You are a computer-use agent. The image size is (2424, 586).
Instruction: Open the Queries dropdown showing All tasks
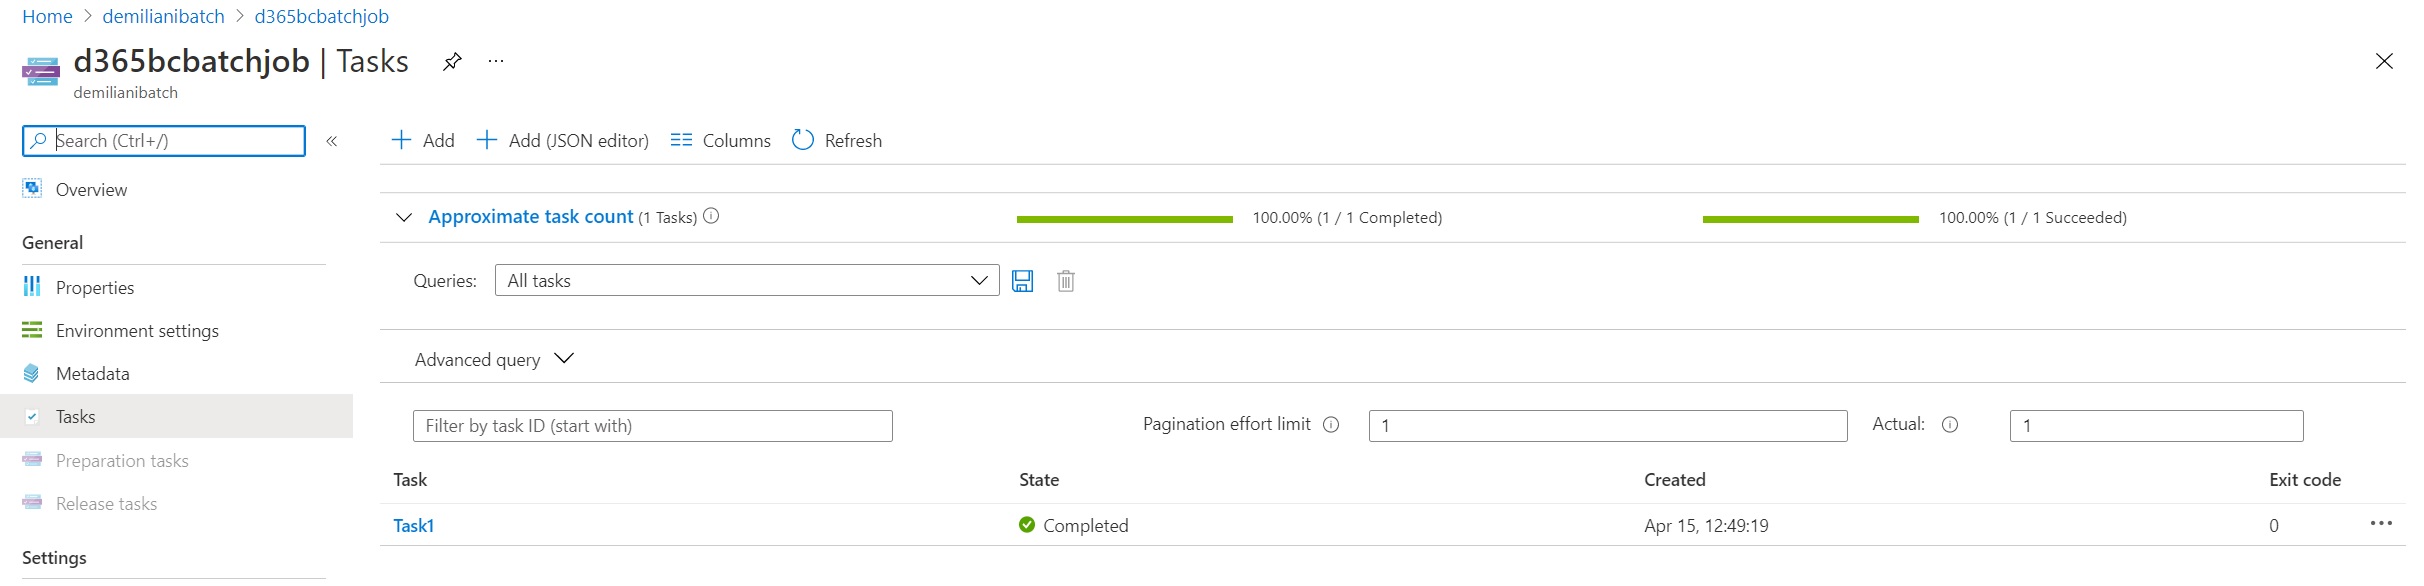[746, 281]
